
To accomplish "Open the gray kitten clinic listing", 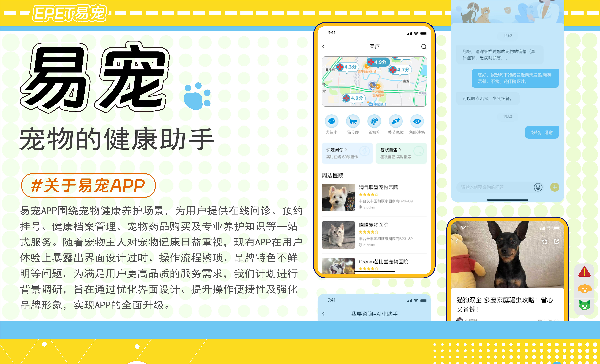I will pyautogui.click(x=374, y=235).
